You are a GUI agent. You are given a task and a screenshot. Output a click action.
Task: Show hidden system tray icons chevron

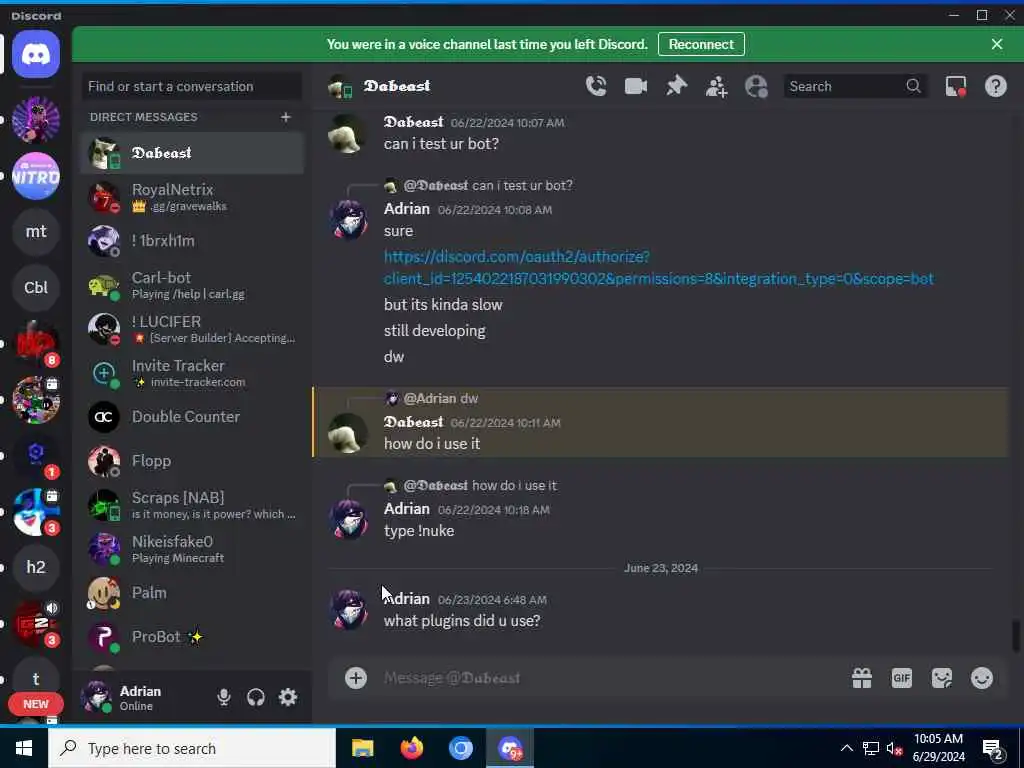[x=846, y=748]
